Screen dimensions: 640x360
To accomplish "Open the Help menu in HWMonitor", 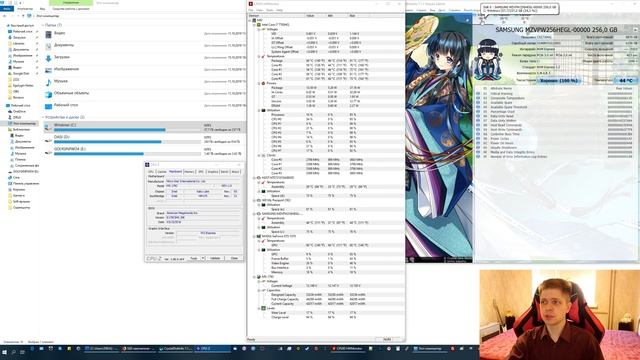I will click(279, 10).
